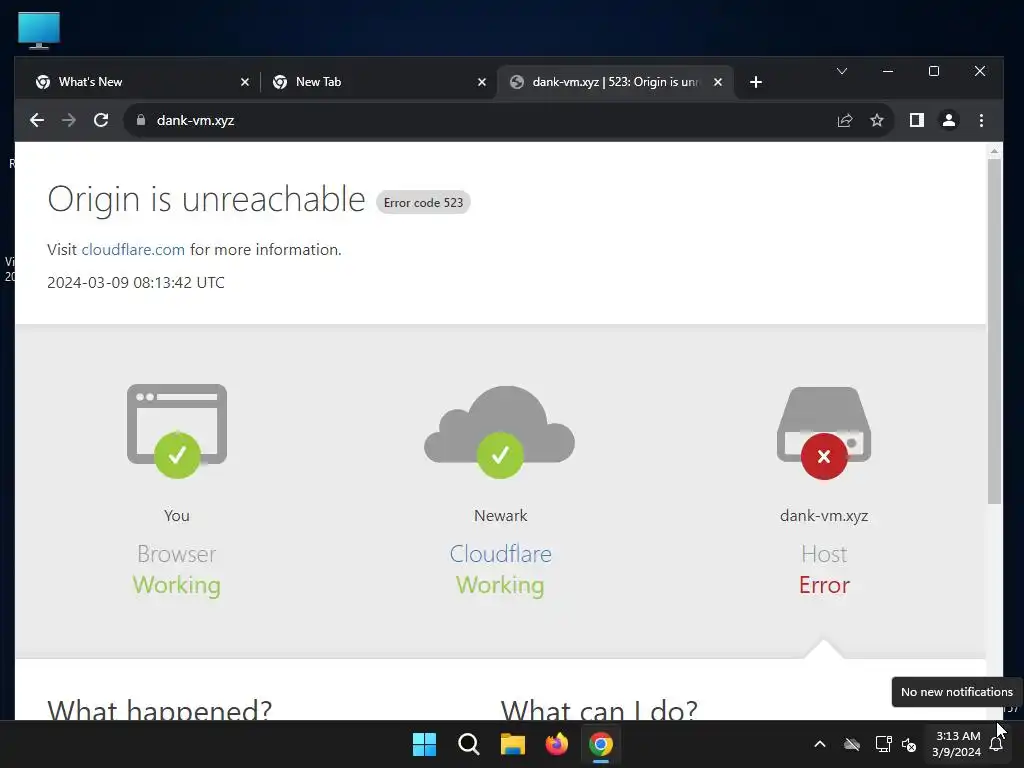The image size is (1024, 768).
Task: Open Chrome's three-dot menu
Action: [x=981, y=120]
